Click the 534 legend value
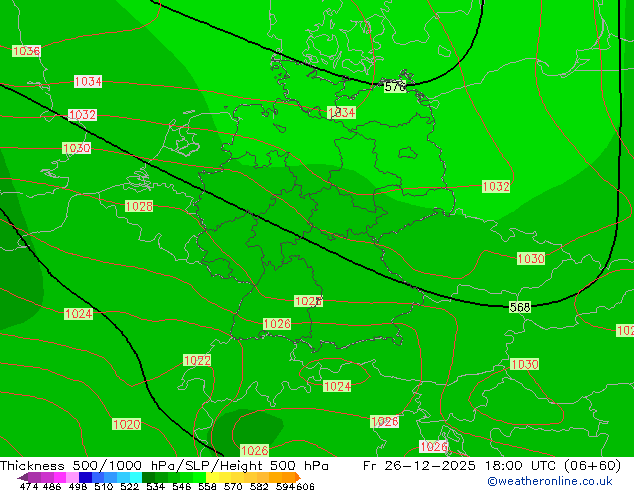The height and width of the screenshot is (490, 634). (x=155, y=486)
